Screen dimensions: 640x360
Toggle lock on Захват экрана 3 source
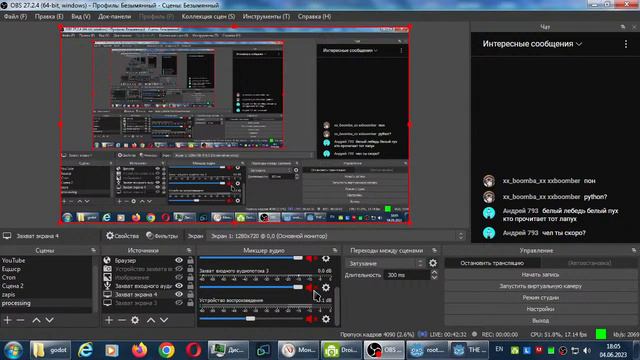coord(190,303)
